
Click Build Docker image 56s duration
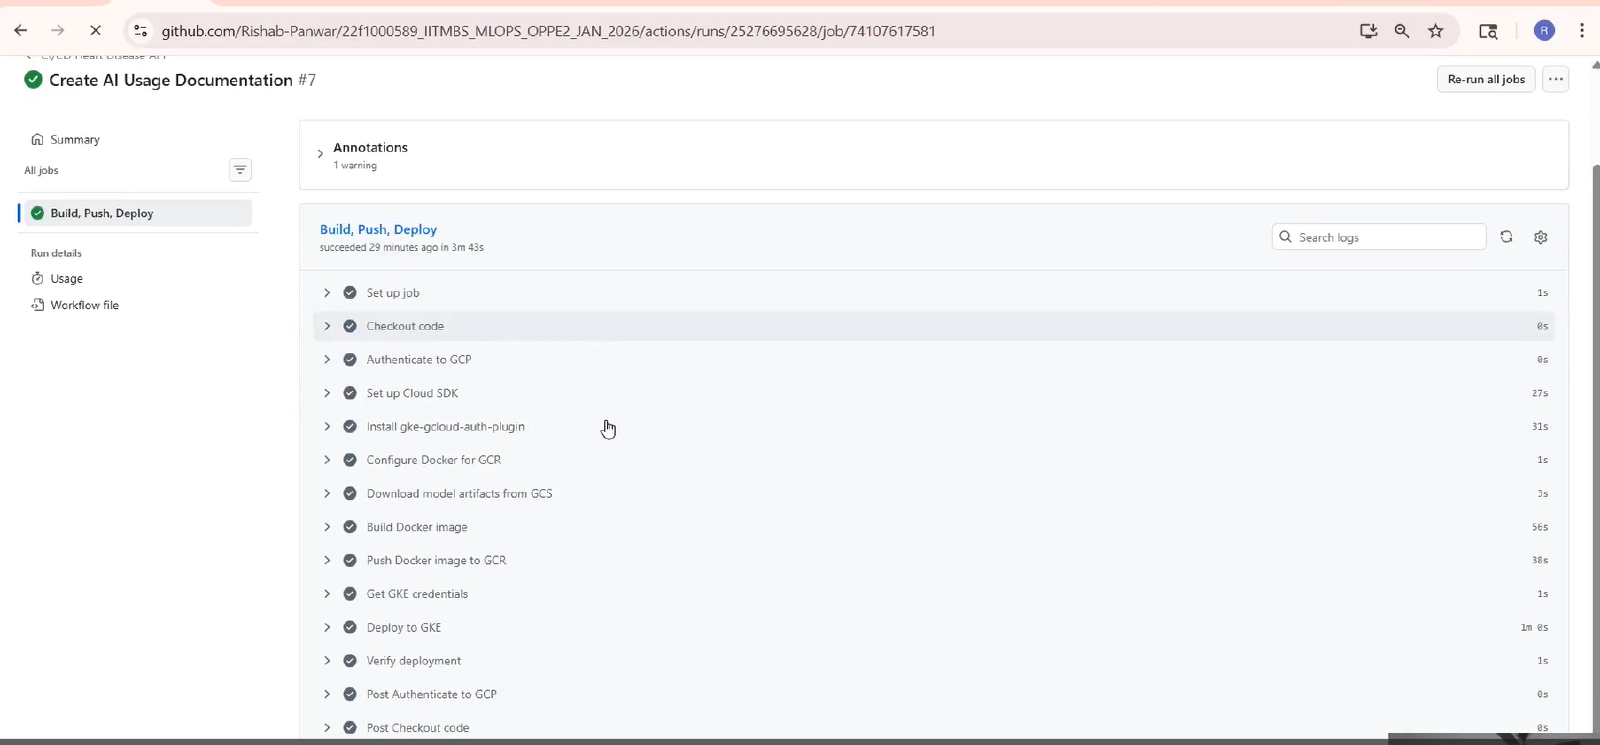(1540, 527)
